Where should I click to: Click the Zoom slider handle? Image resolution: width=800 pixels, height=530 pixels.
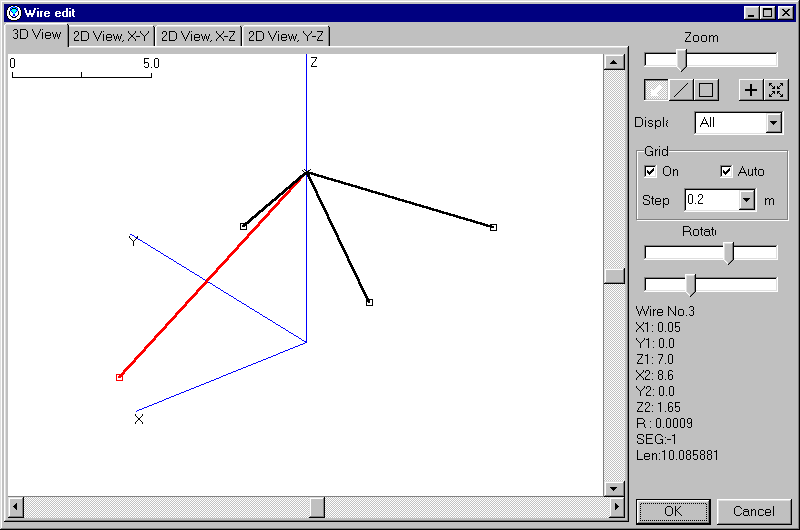click(682, 60)
